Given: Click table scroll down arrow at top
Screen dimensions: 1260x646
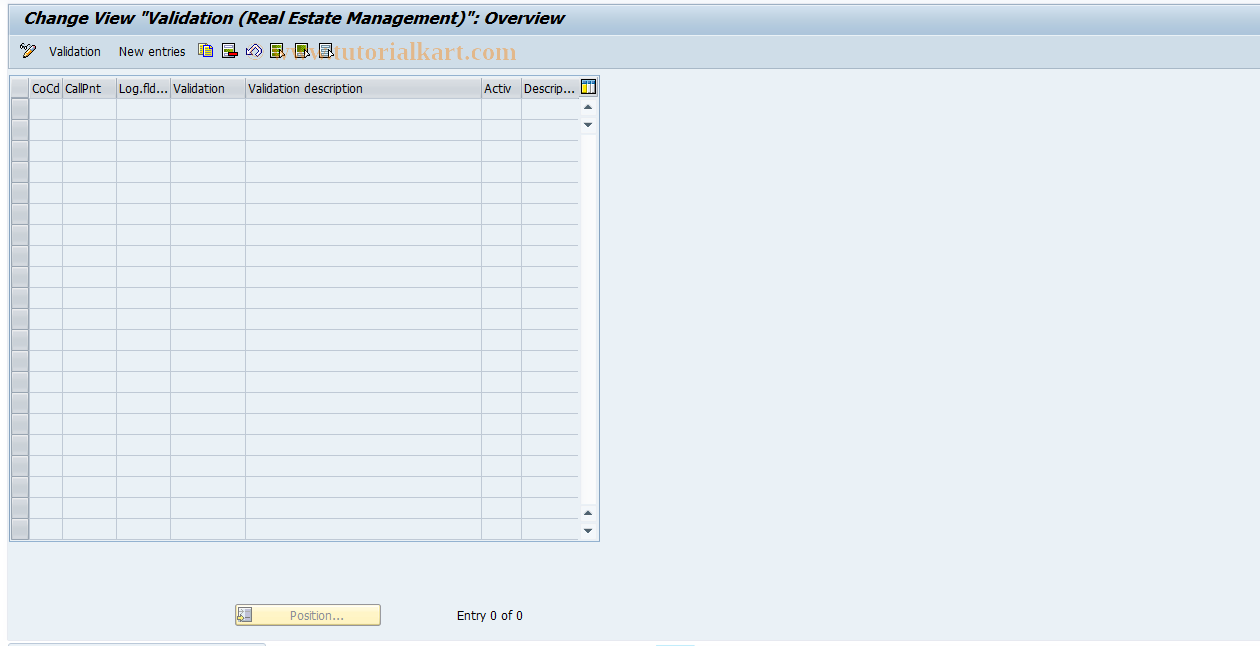Looking at the screenshot, I should tap(588, 125).
